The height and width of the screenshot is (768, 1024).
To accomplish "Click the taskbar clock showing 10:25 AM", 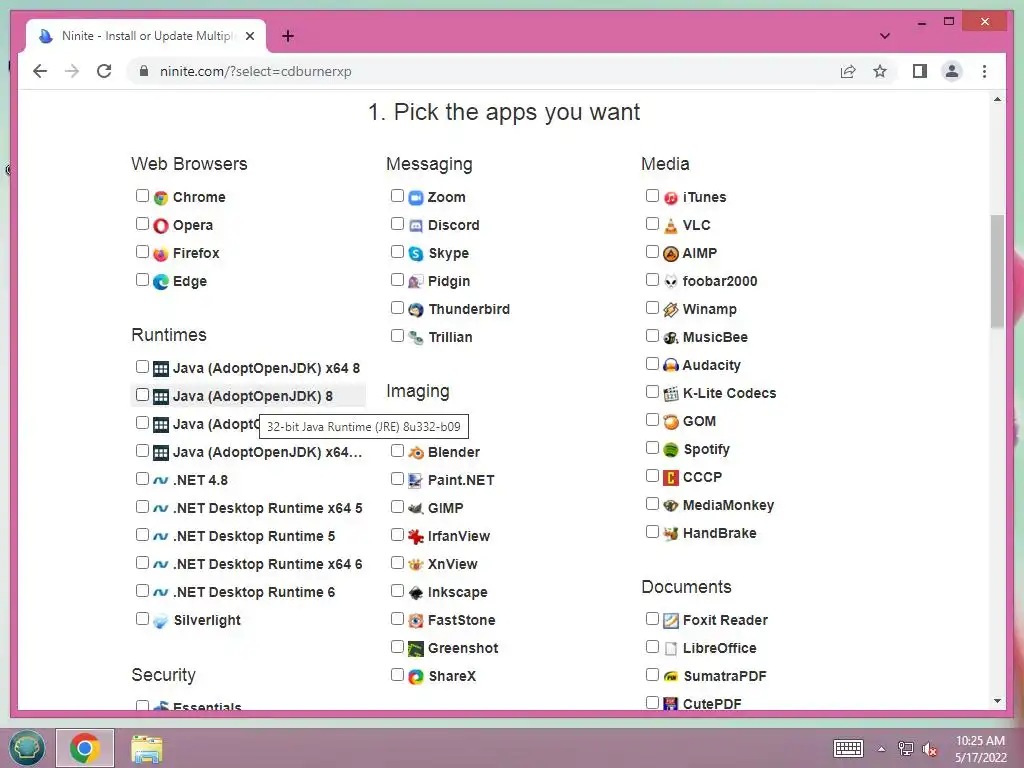I will coord(980,749).
